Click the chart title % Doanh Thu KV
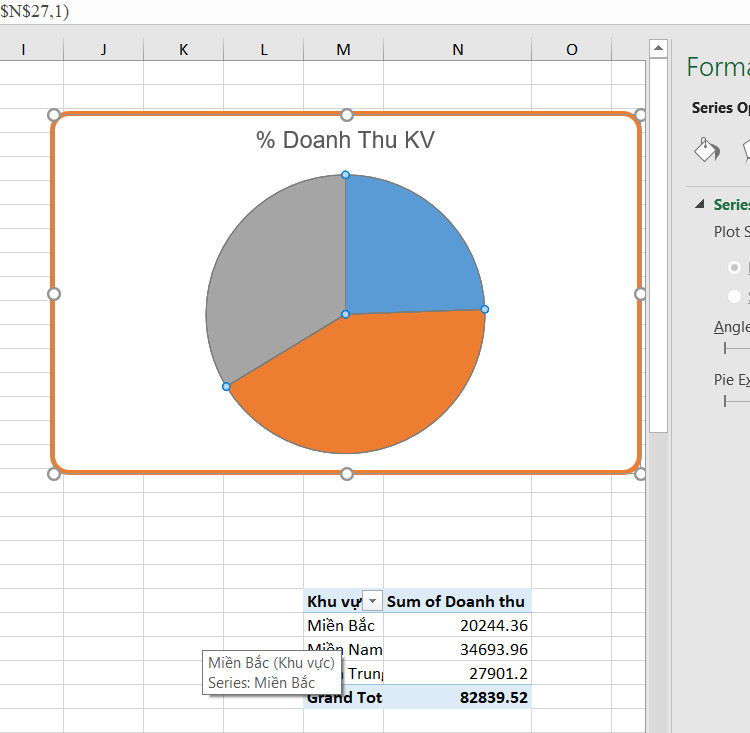Screen dimensions: 750x733 (x=345, y=140)
